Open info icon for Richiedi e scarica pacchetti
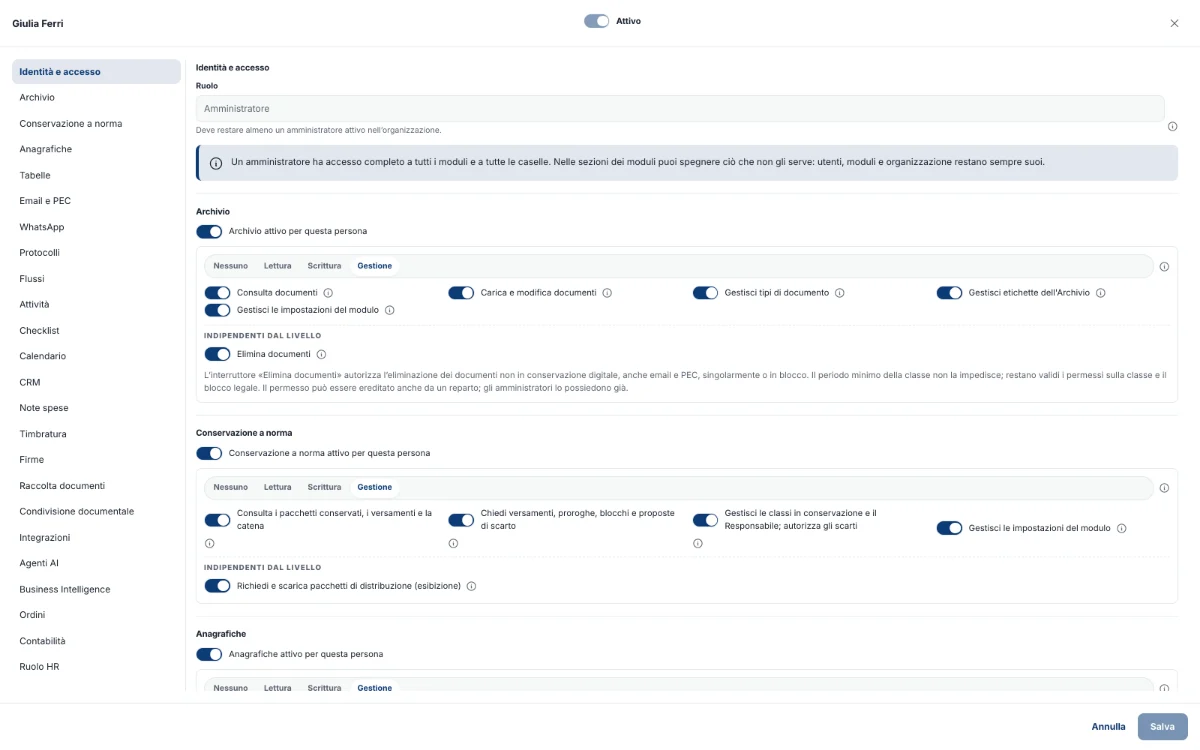Screen dimensions: 1200x750 (x=471, y=586)
